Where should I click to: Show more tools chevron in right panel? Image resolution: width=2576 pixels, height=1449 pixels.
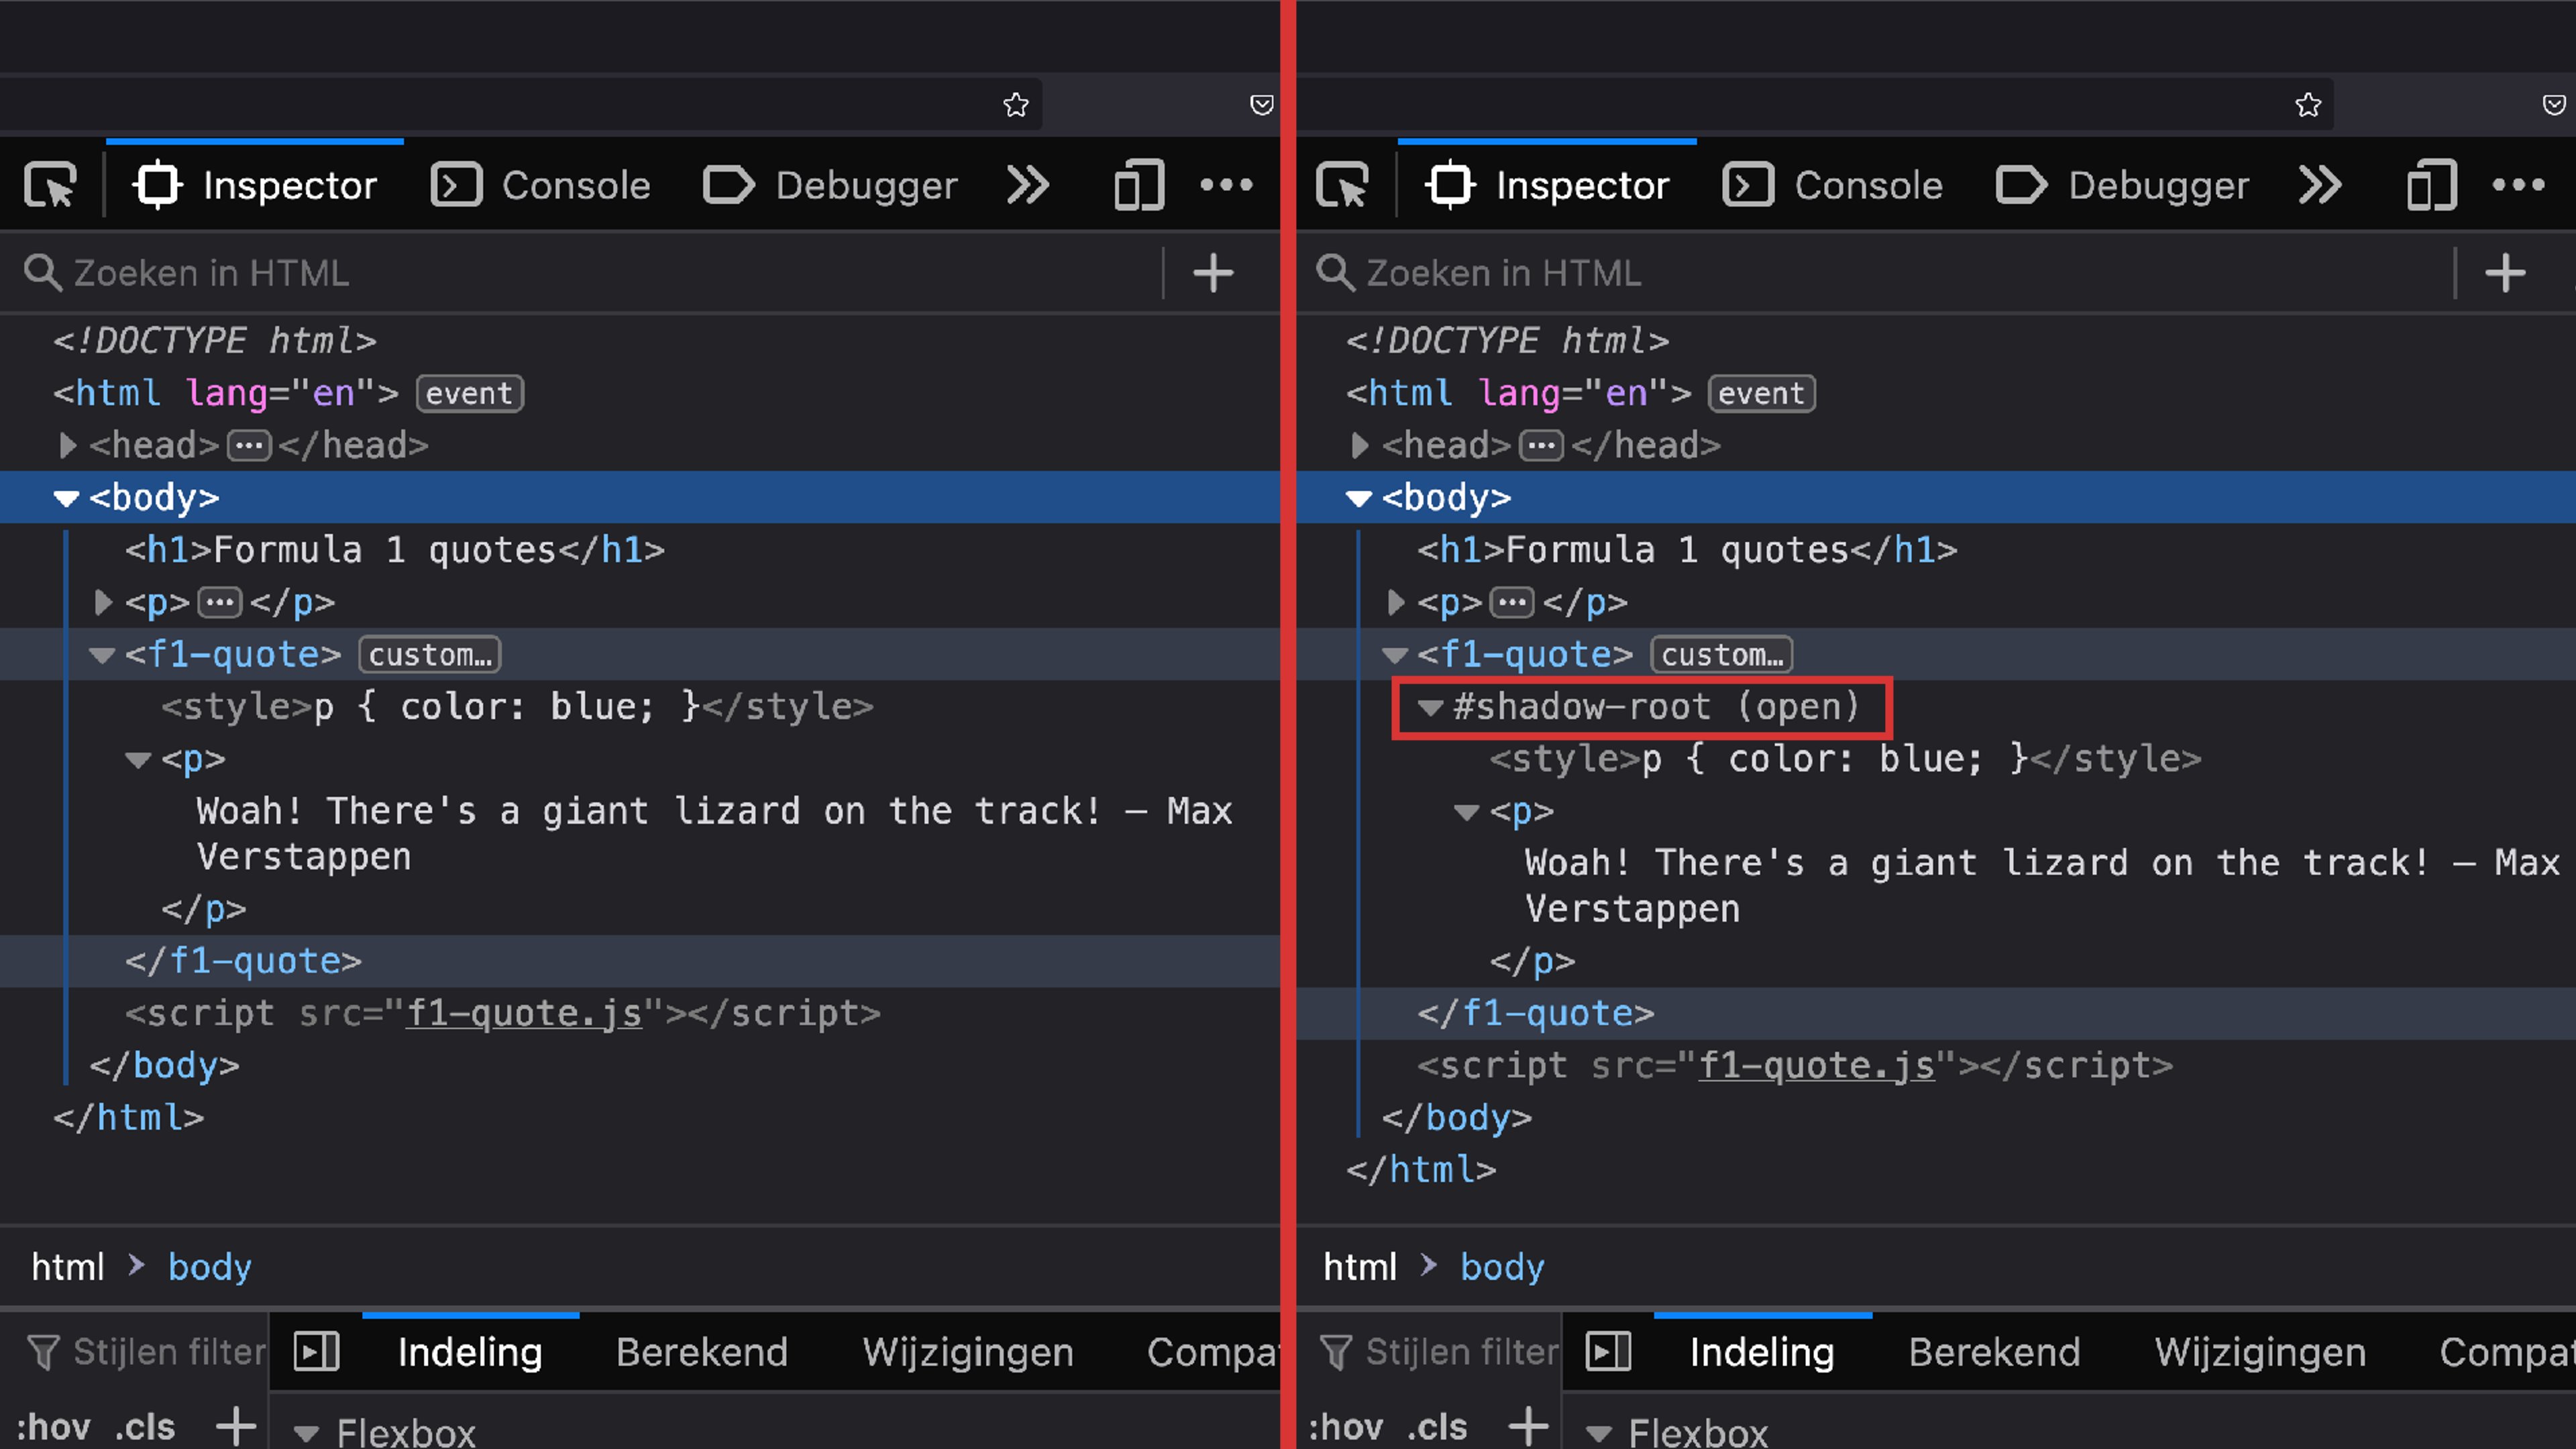(x=2320, y=185)
